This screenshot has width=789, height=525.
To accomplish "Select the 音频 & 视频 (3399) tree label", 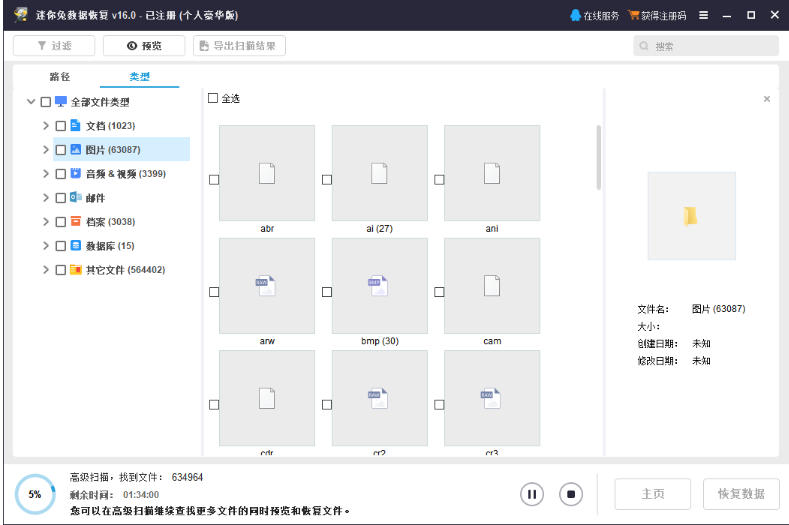I will pyautogui.click(x=126, y=174).
